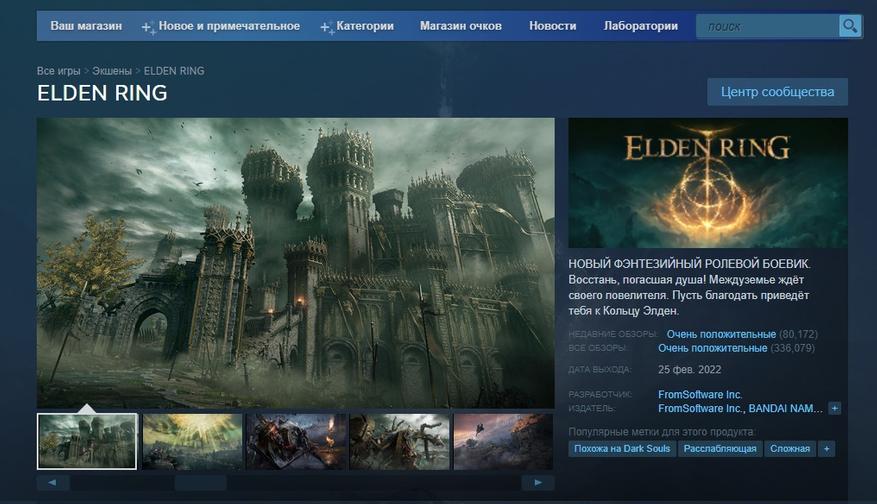Click the search magnifier icon
The width and height of the screenshot is (877, 504).
click(850, 26)
